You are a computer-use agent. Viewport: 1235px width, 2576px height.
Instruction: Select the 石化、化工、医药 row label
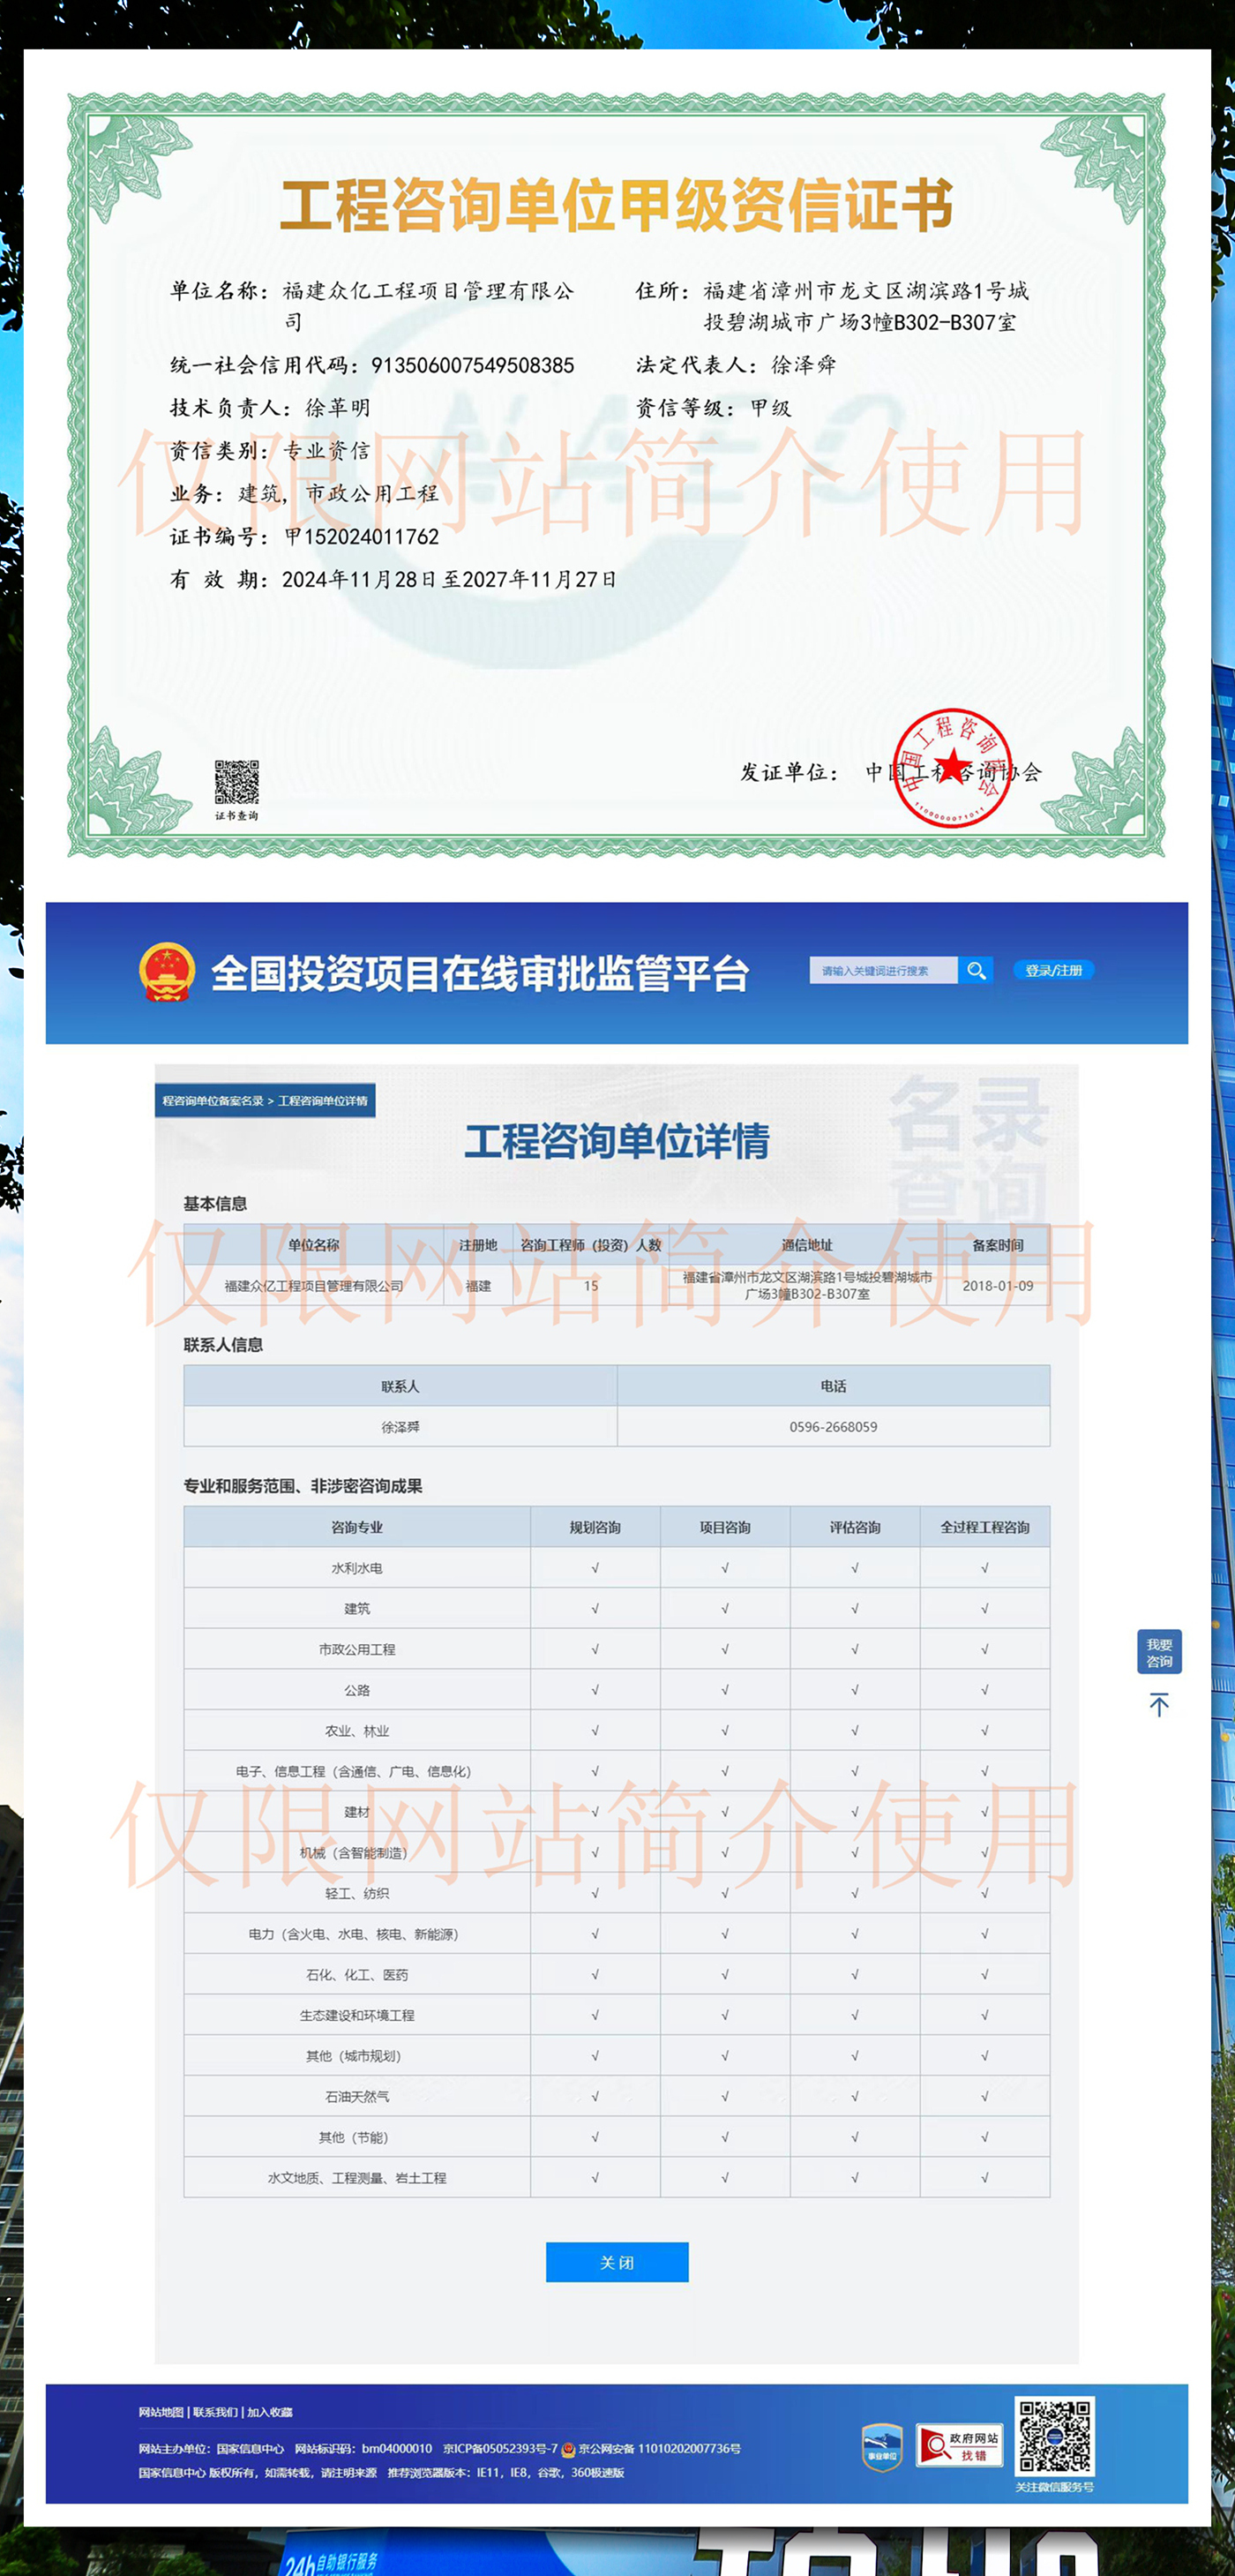coord(357,1975)
